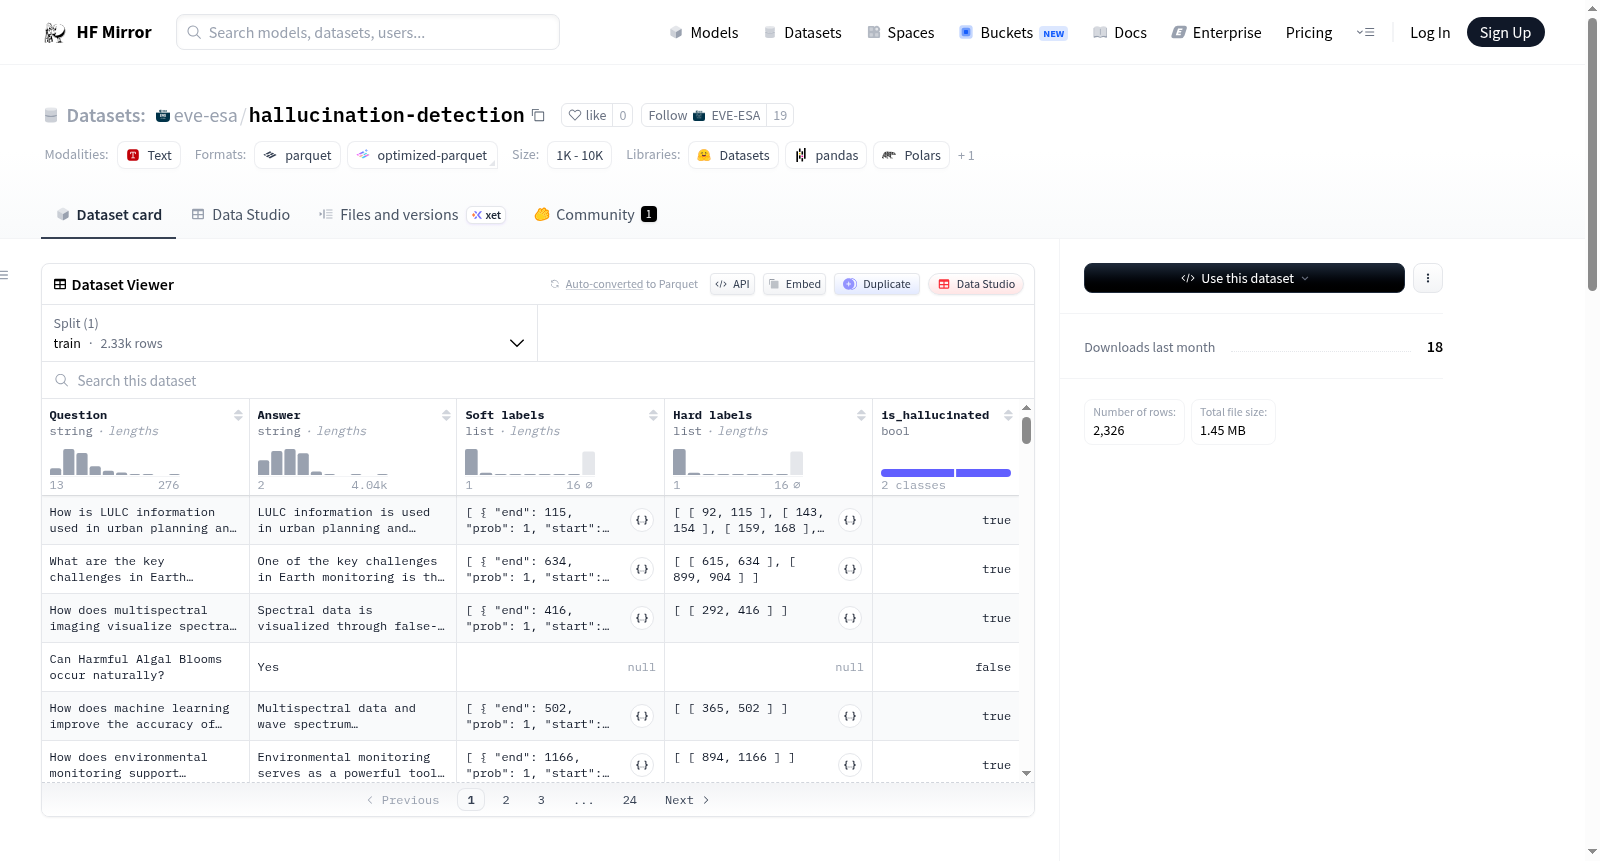
Task: Click the 'Can Harmful Algal Blooms' question cell
Action: (145, 667)
